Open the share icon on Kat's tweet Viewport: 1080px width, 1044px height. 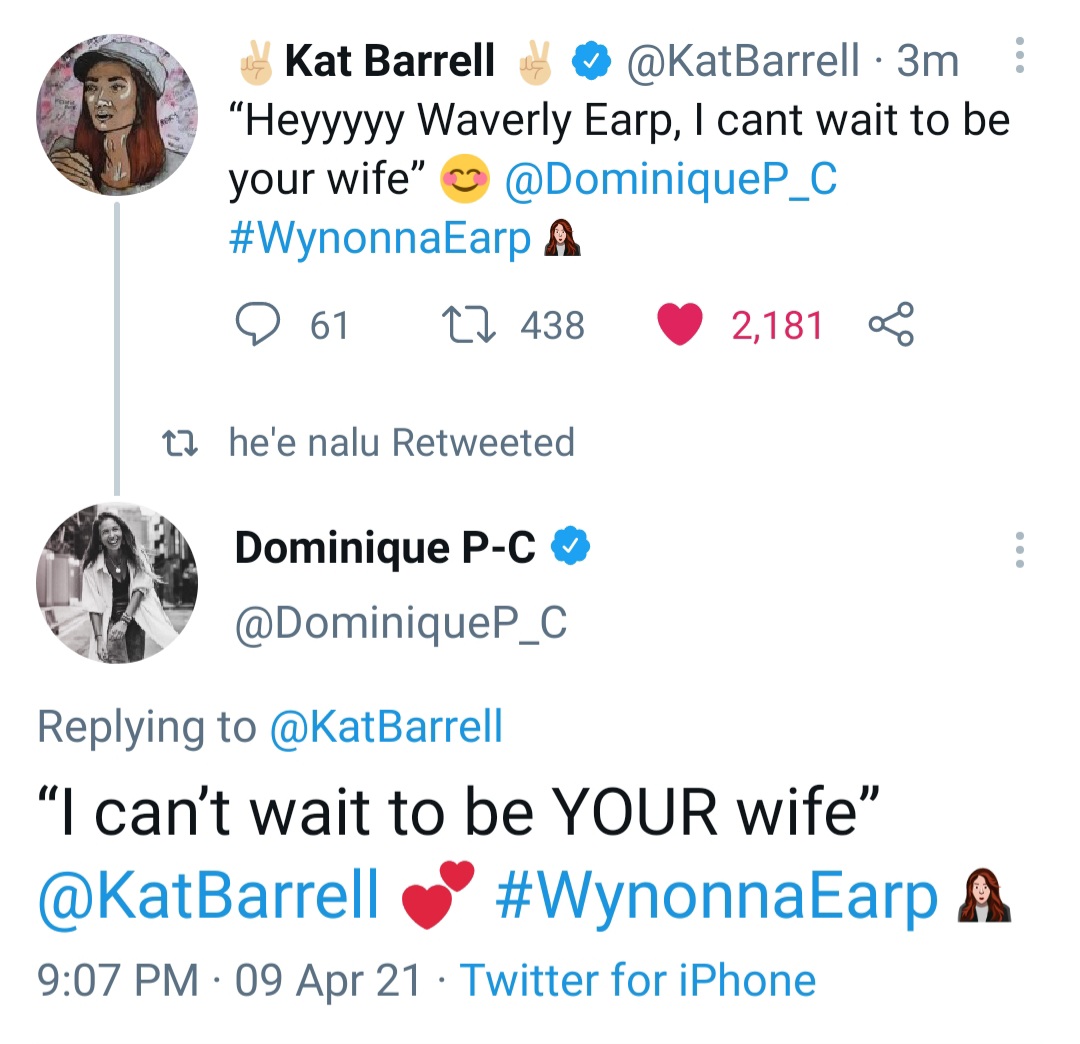[x=891, y=324]
